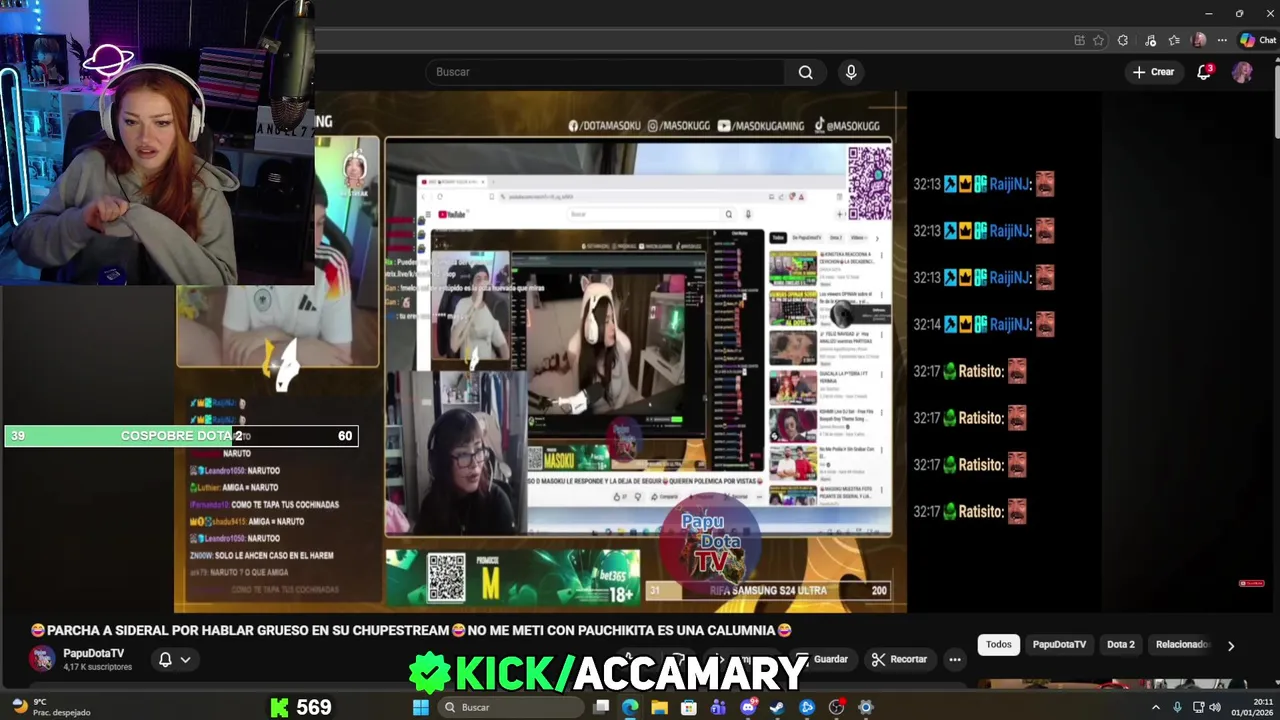The image size is (1280, 720).
Task: Open the Copilot Chat button in Edge
Action: (1258, 40)
